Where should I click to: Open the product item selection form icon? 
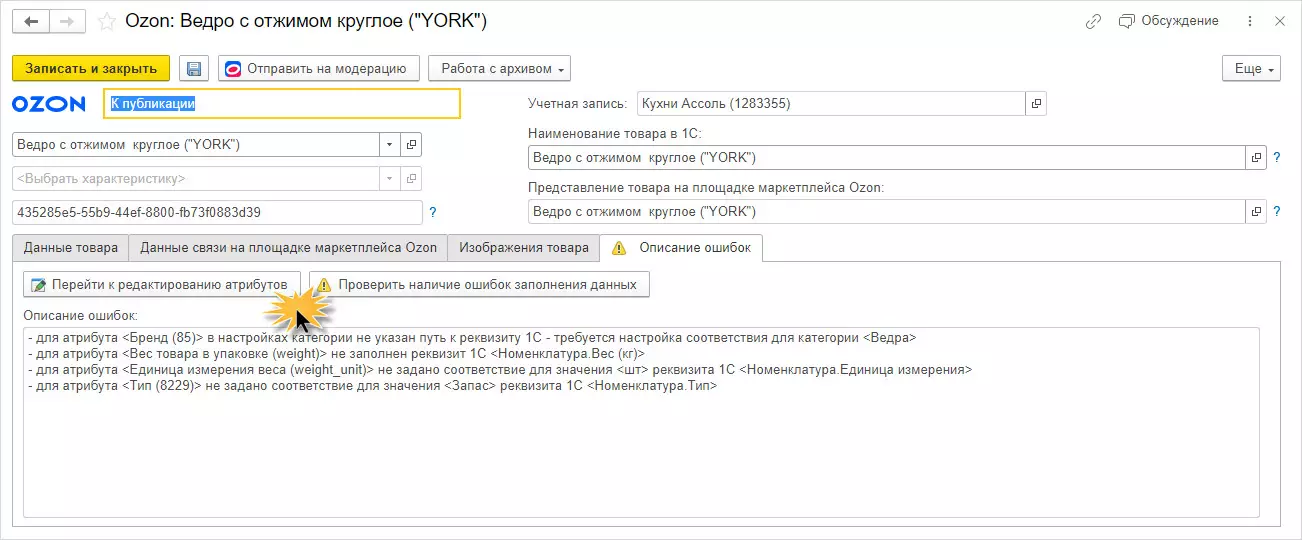click(411, 144)
